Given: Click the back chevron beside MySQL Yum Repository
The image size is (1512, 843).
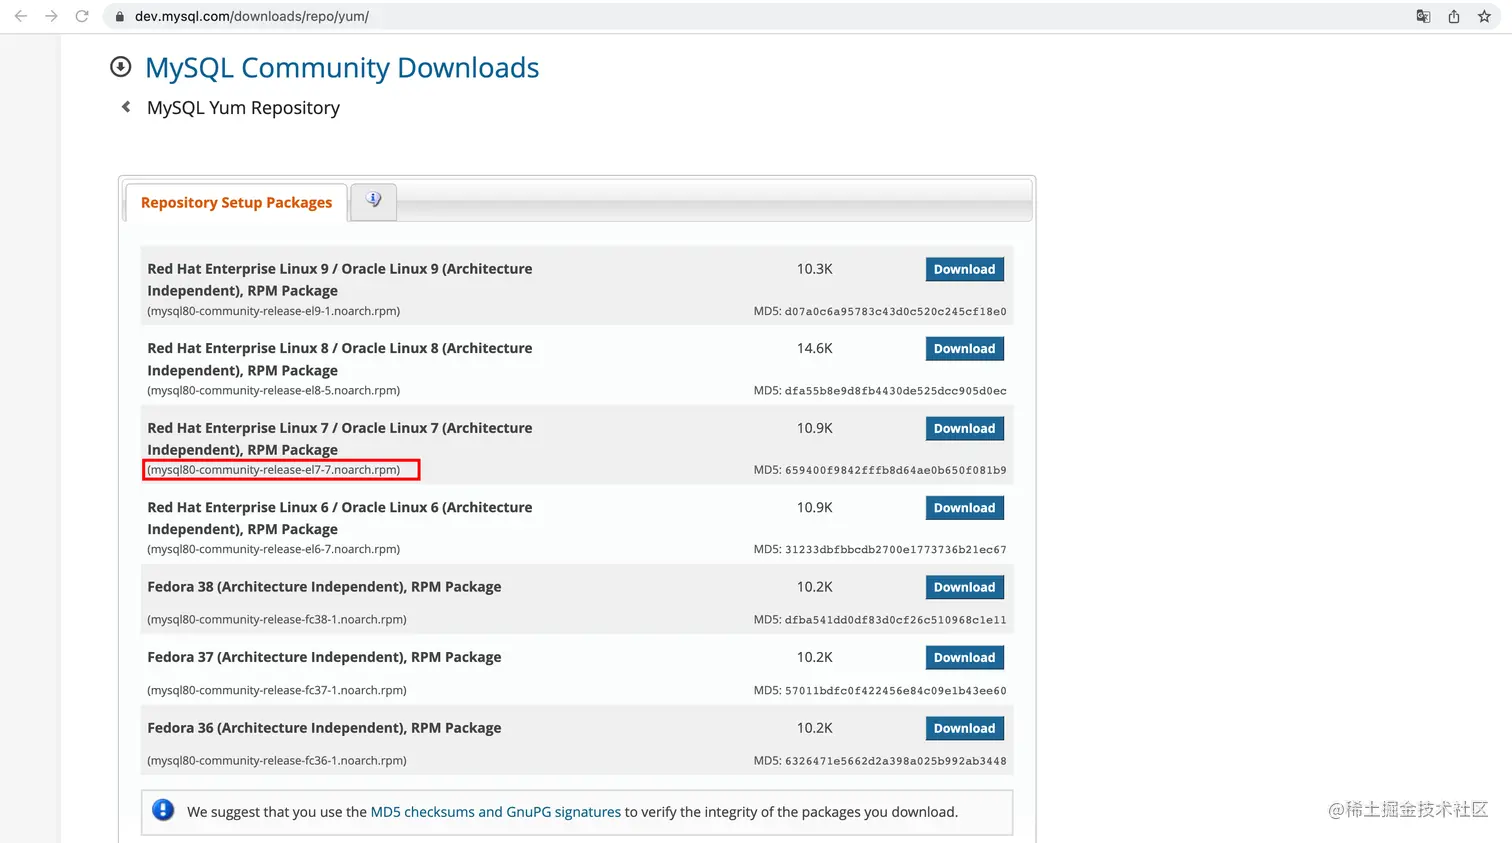Looking at the screenshot, I should (x=124, y=106).
